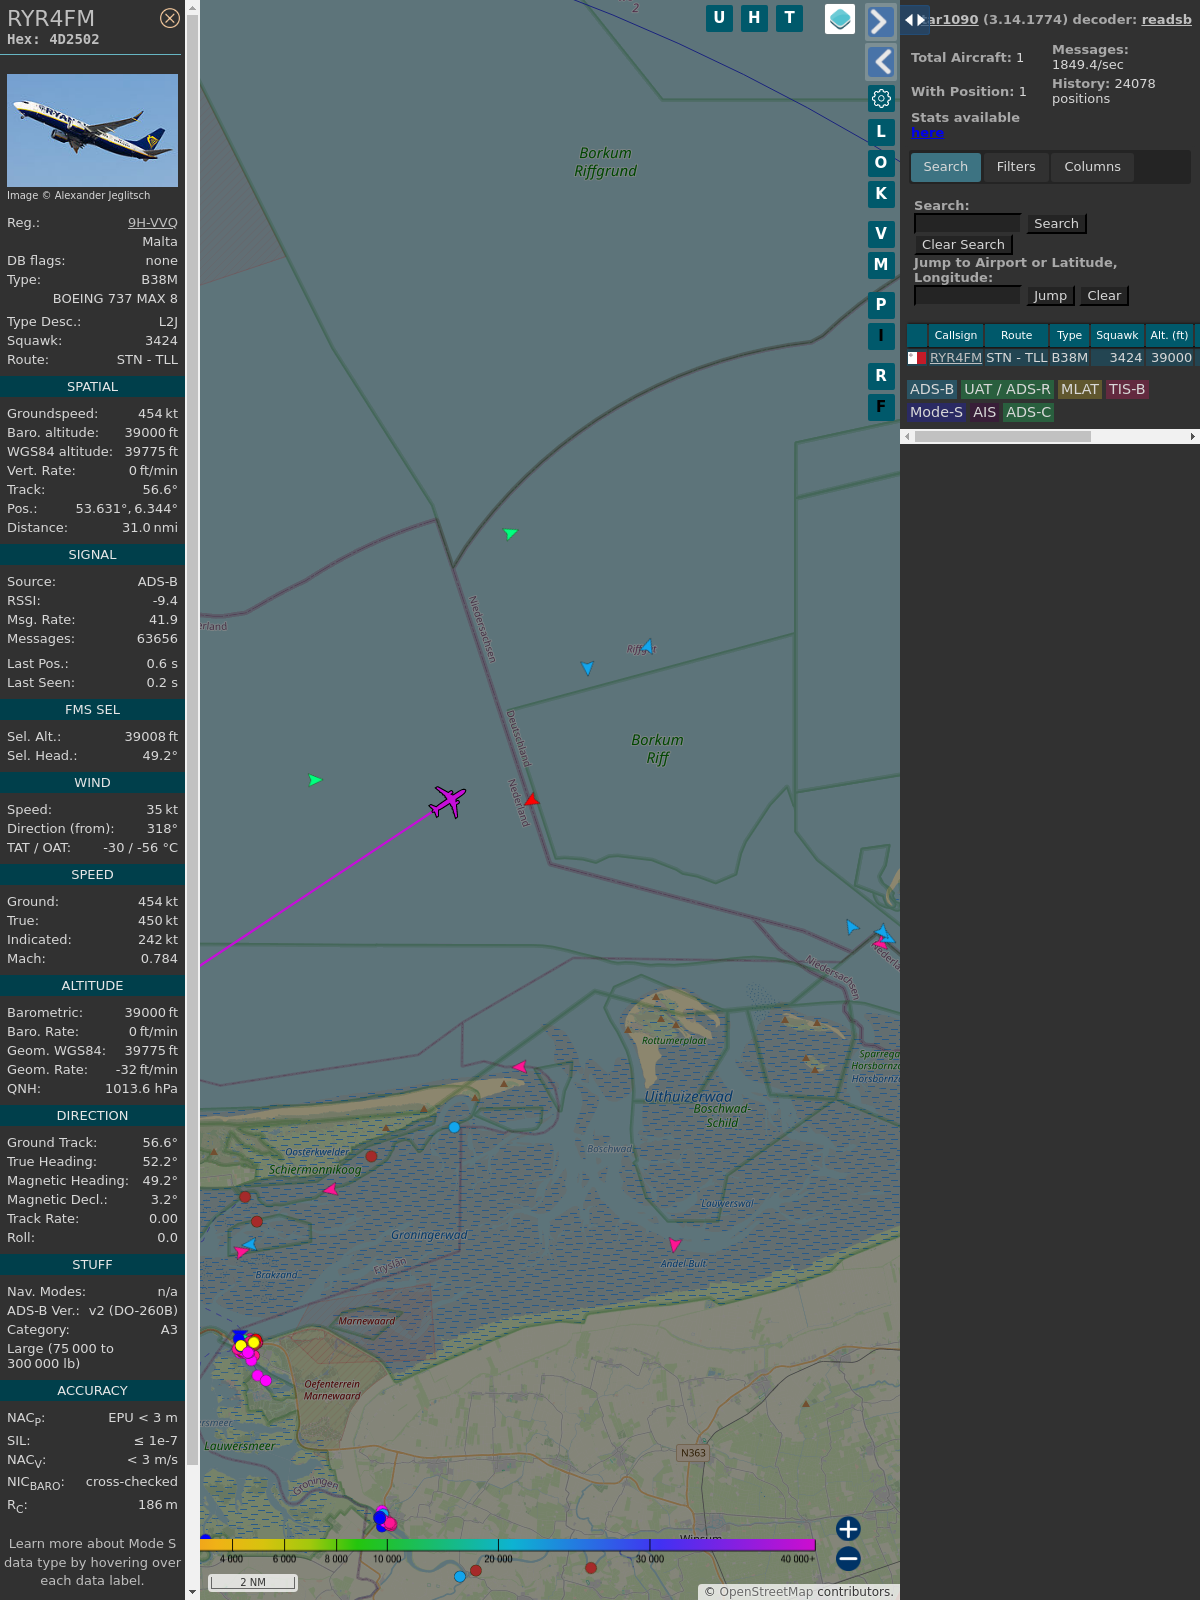Switch to the Filters tab
The height and width of the screenshot is (1600, 1200).
click(1016, 167)
